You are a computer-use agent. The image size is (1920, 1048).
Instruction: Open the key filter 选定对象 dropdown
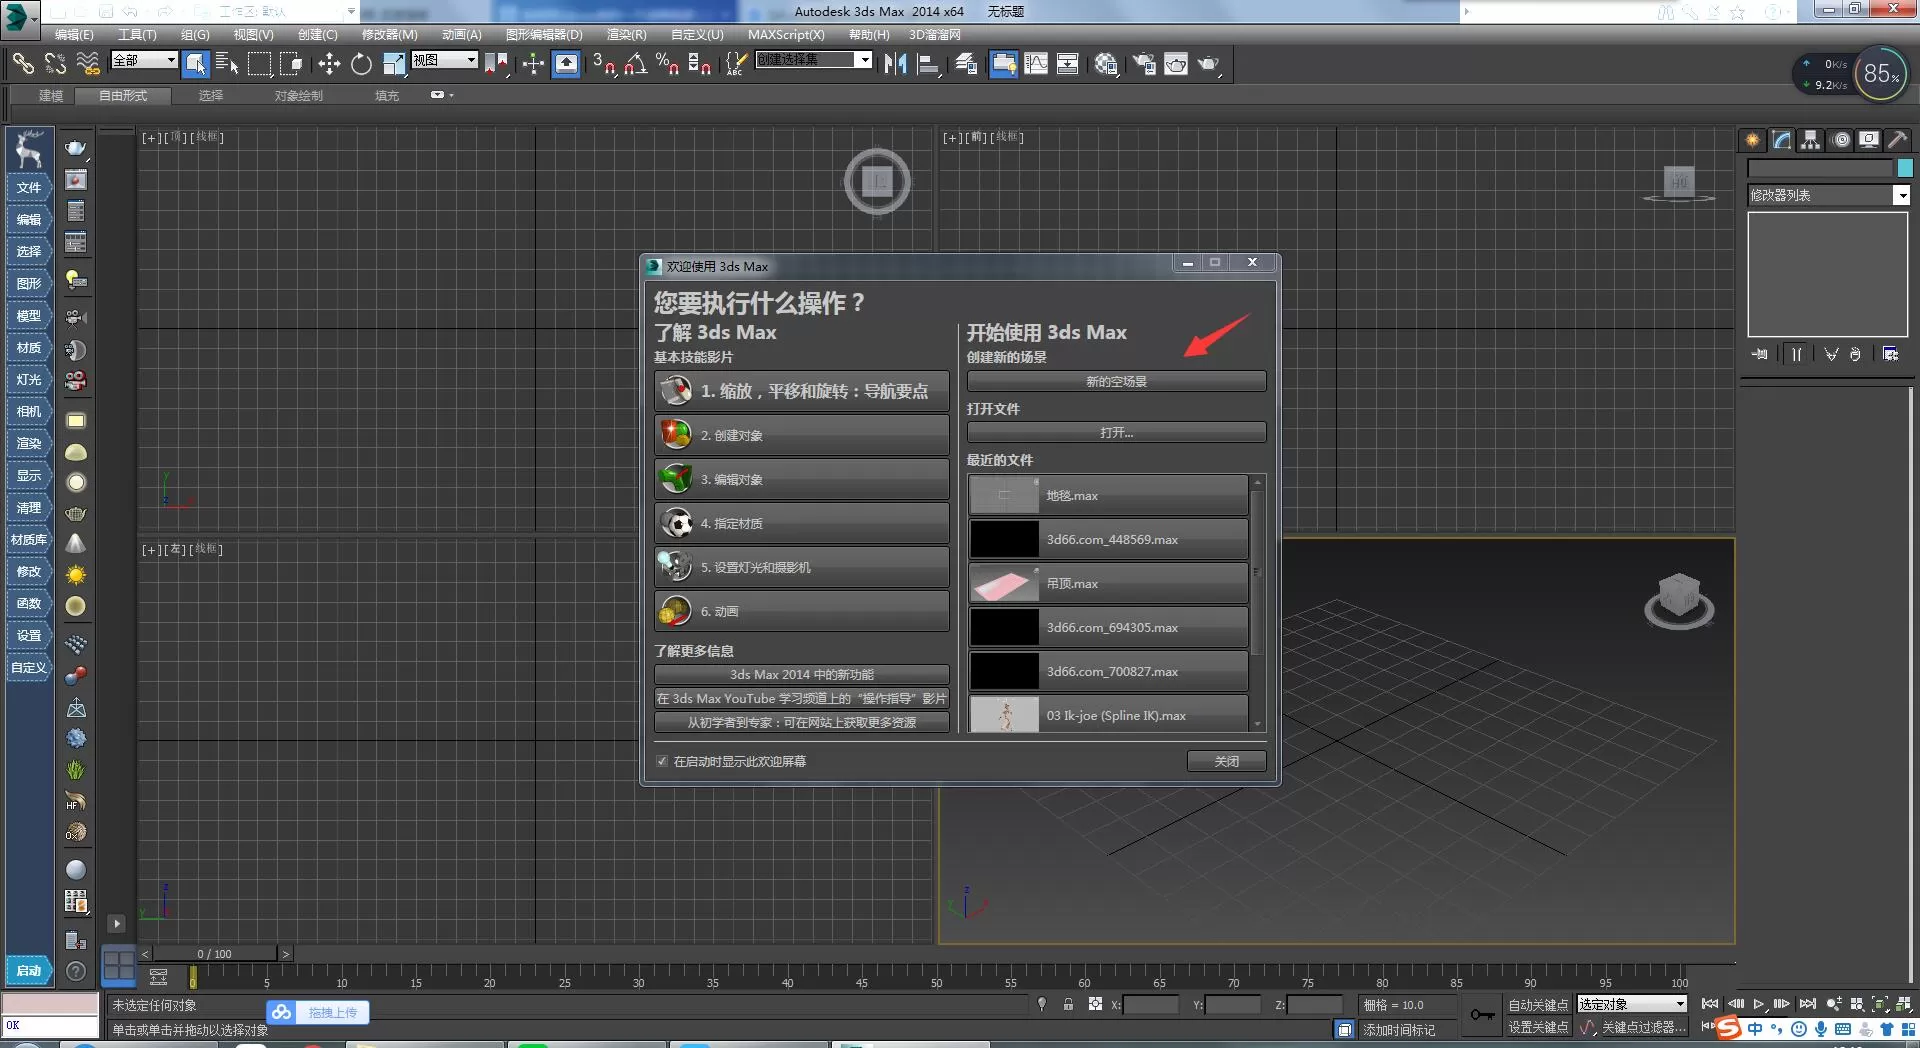coord(1632,1004)
